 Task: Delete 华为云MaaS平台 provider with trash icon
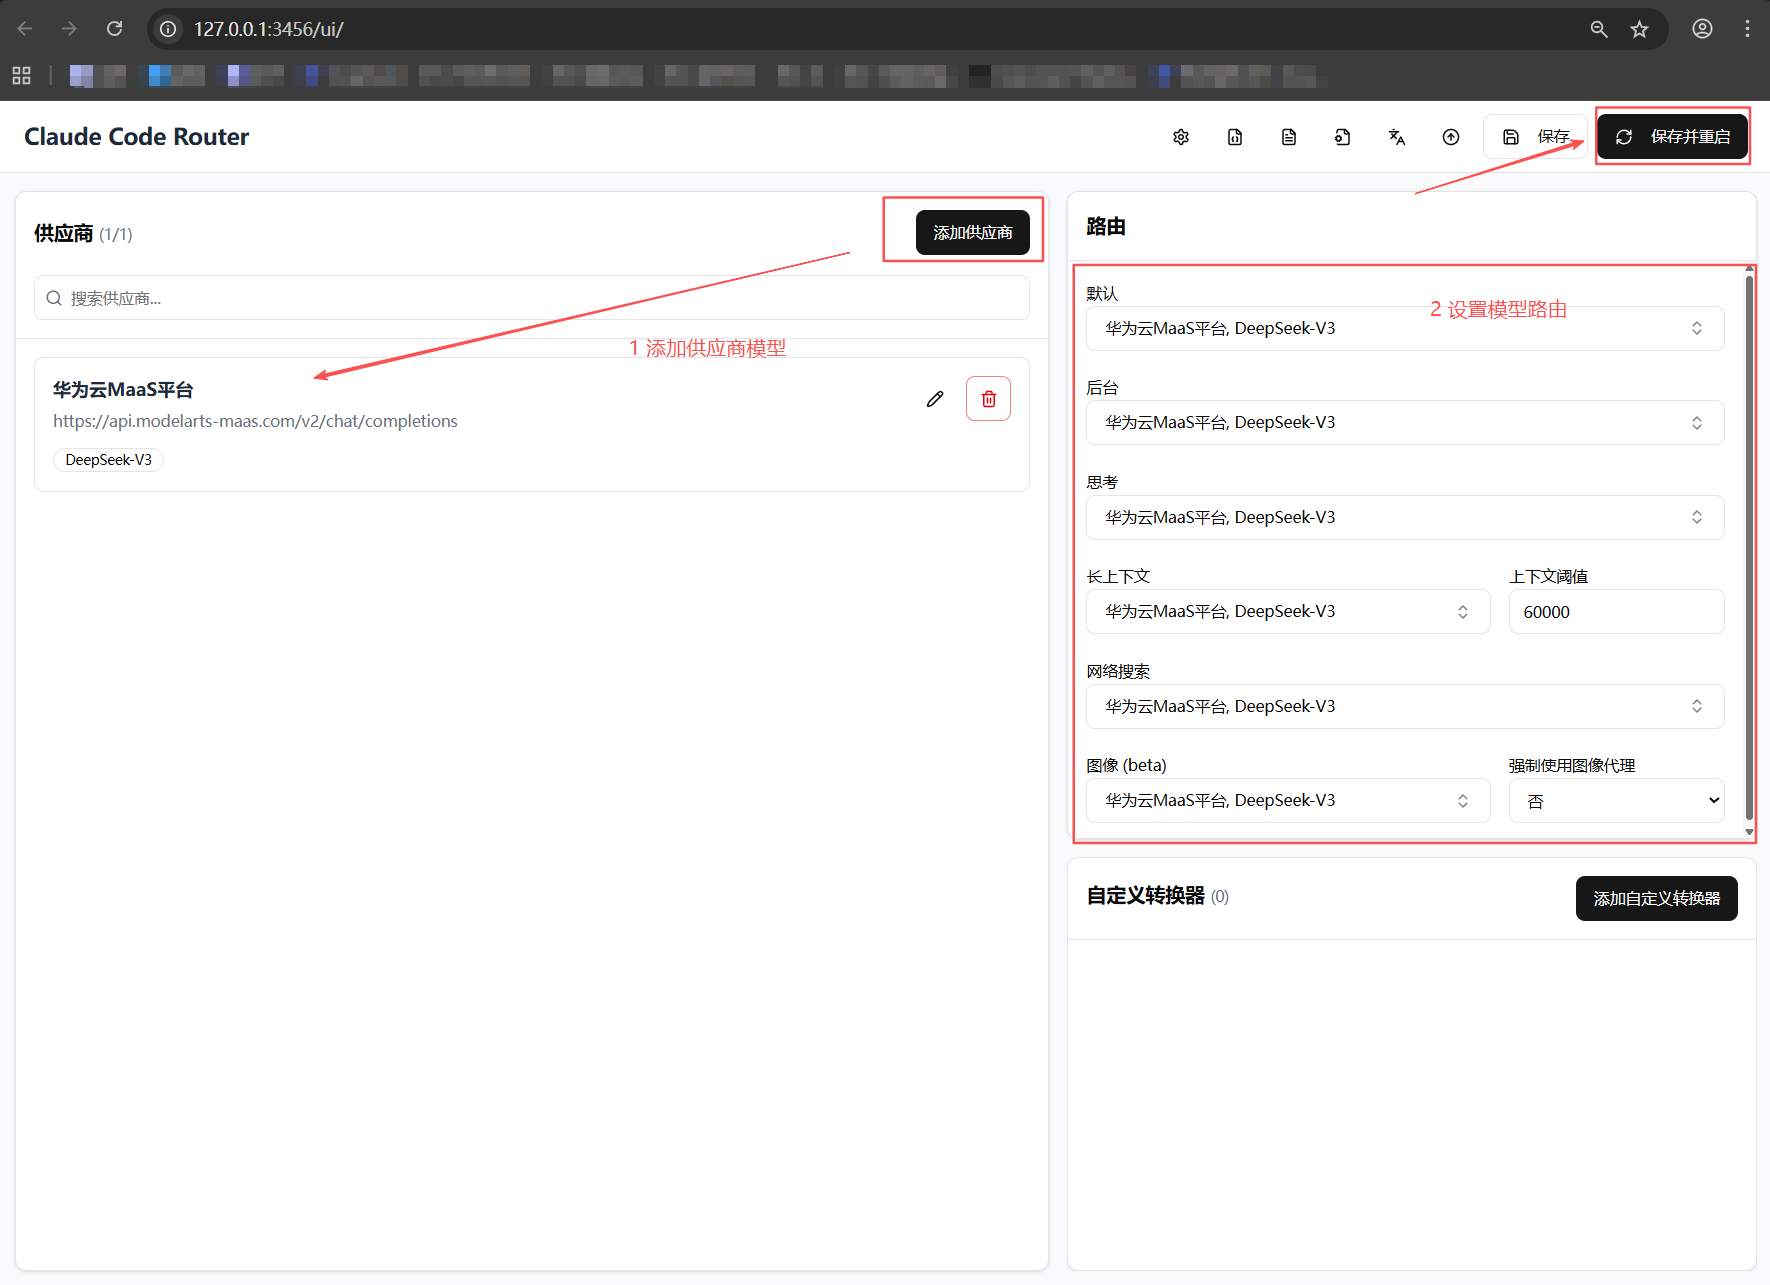(988, 399)
